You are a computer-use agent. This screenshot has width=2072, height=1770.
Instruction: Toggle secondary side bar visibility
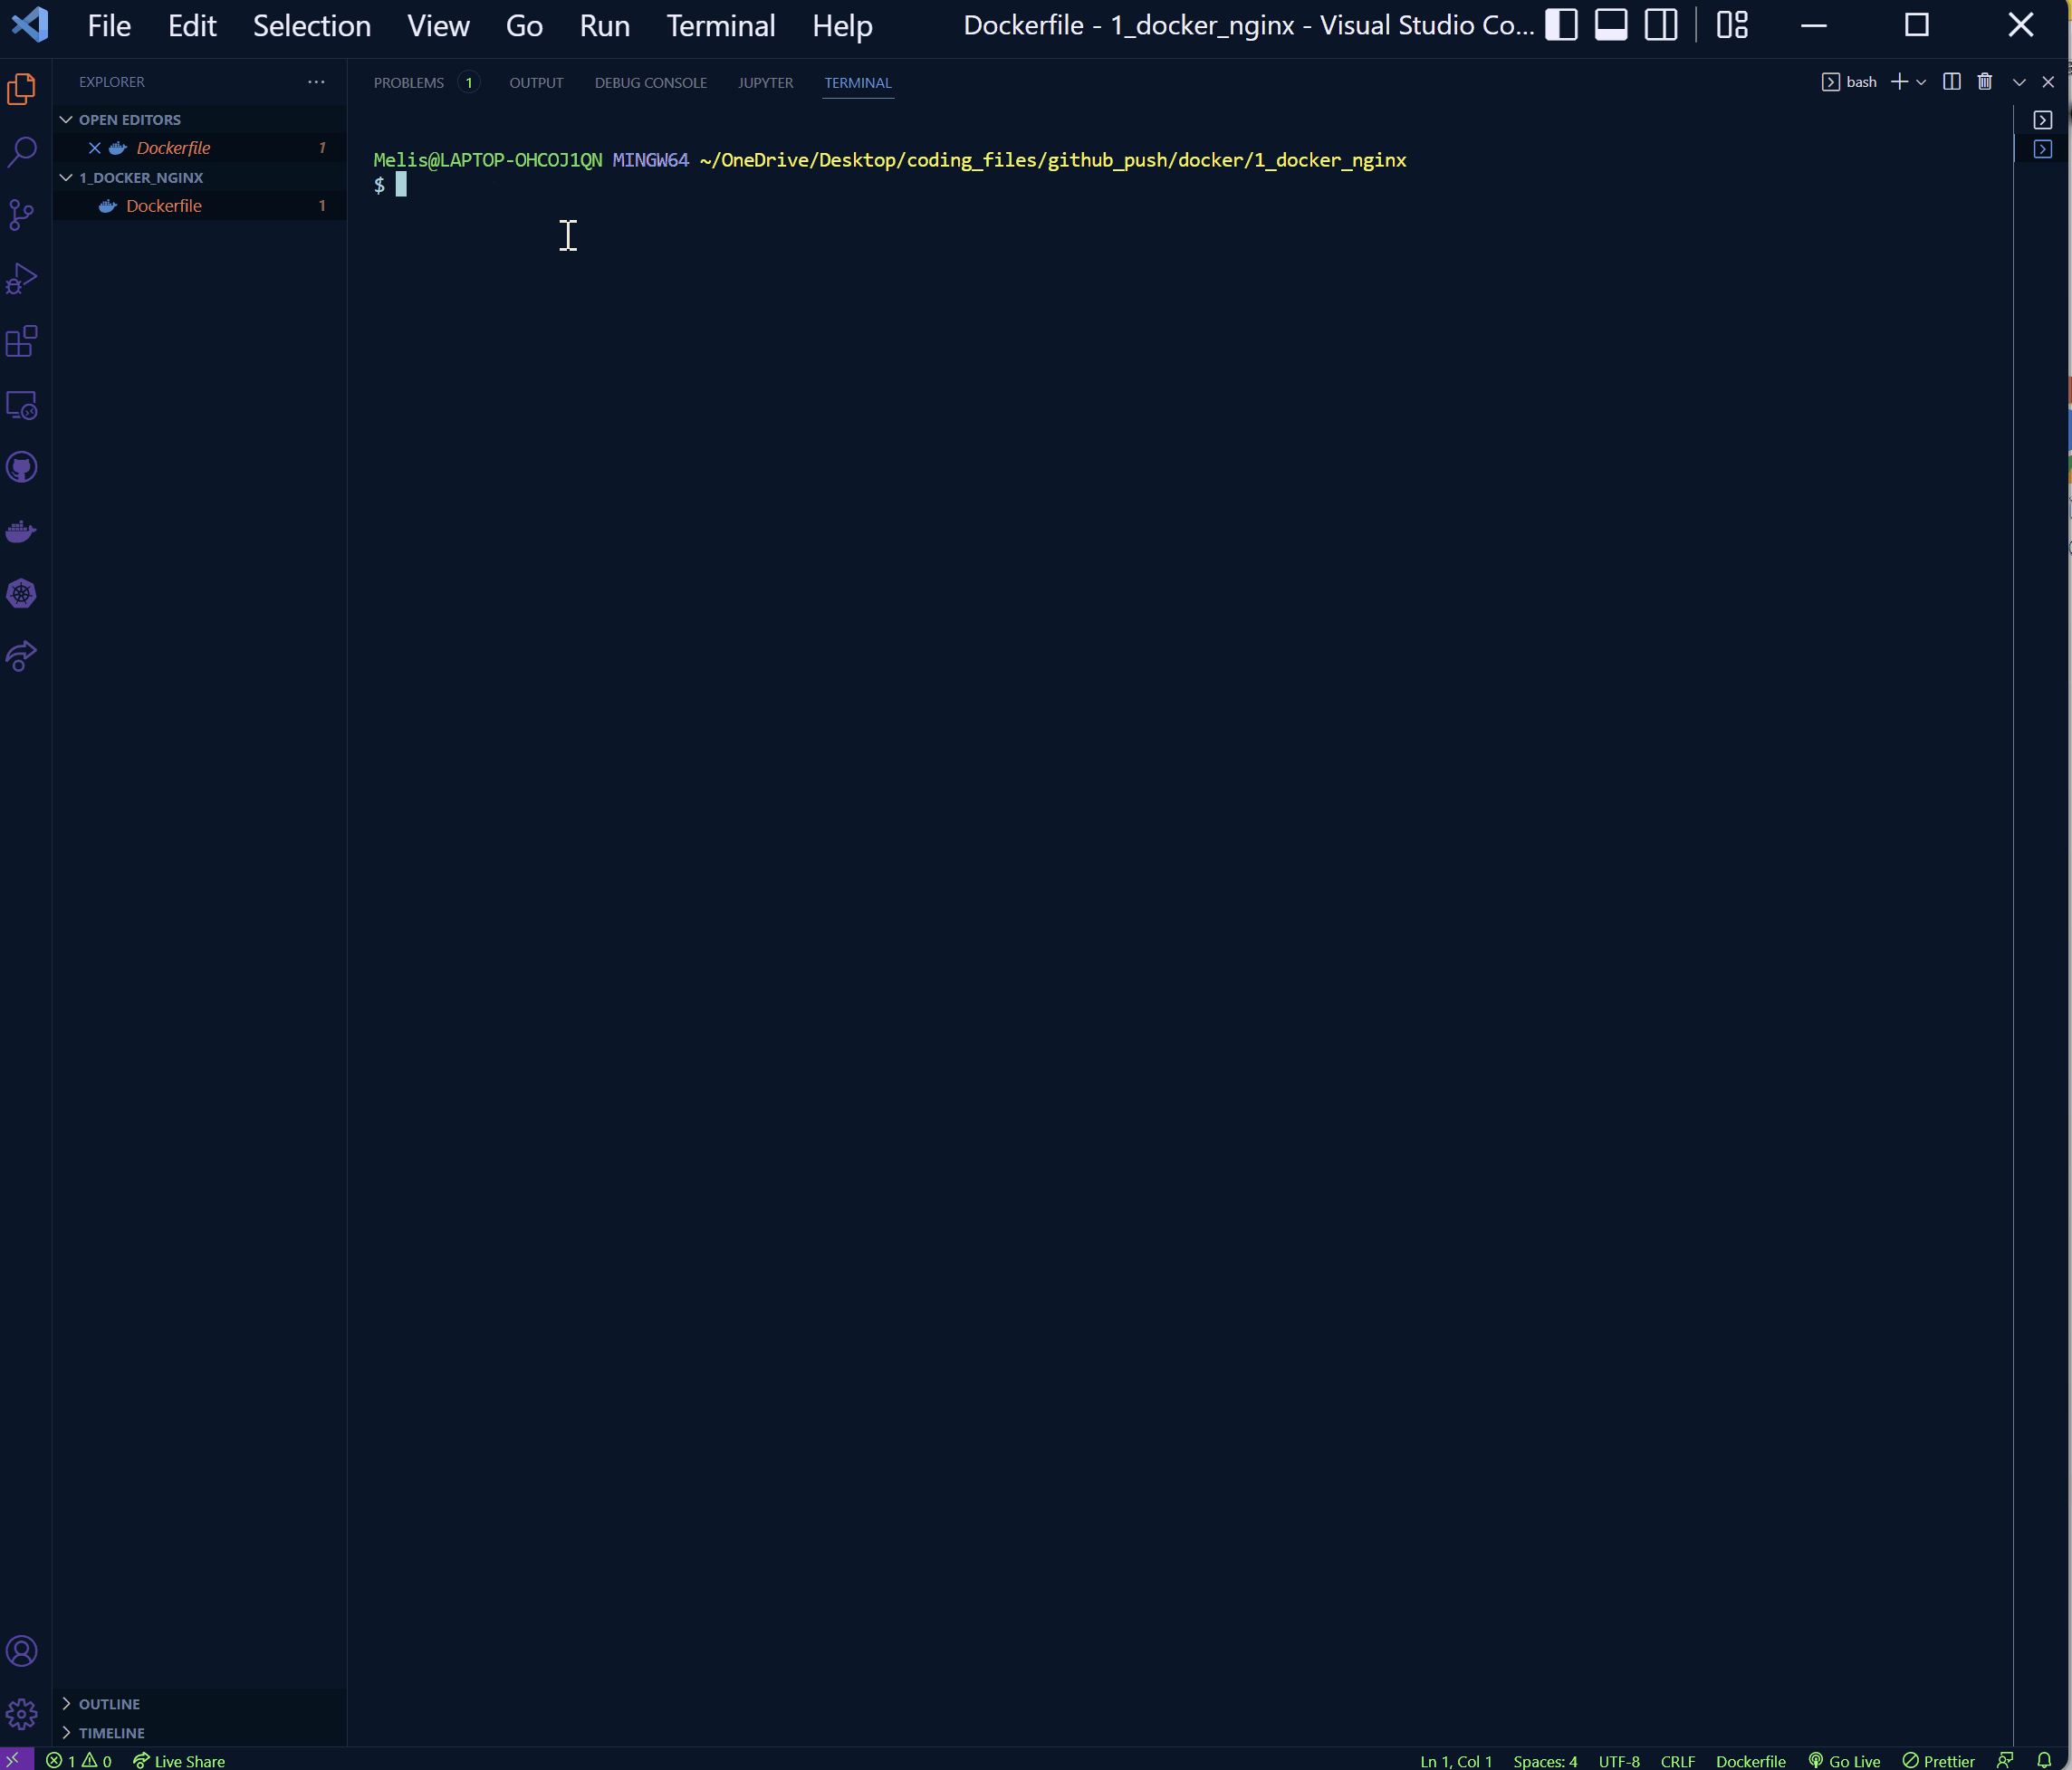1661,25
